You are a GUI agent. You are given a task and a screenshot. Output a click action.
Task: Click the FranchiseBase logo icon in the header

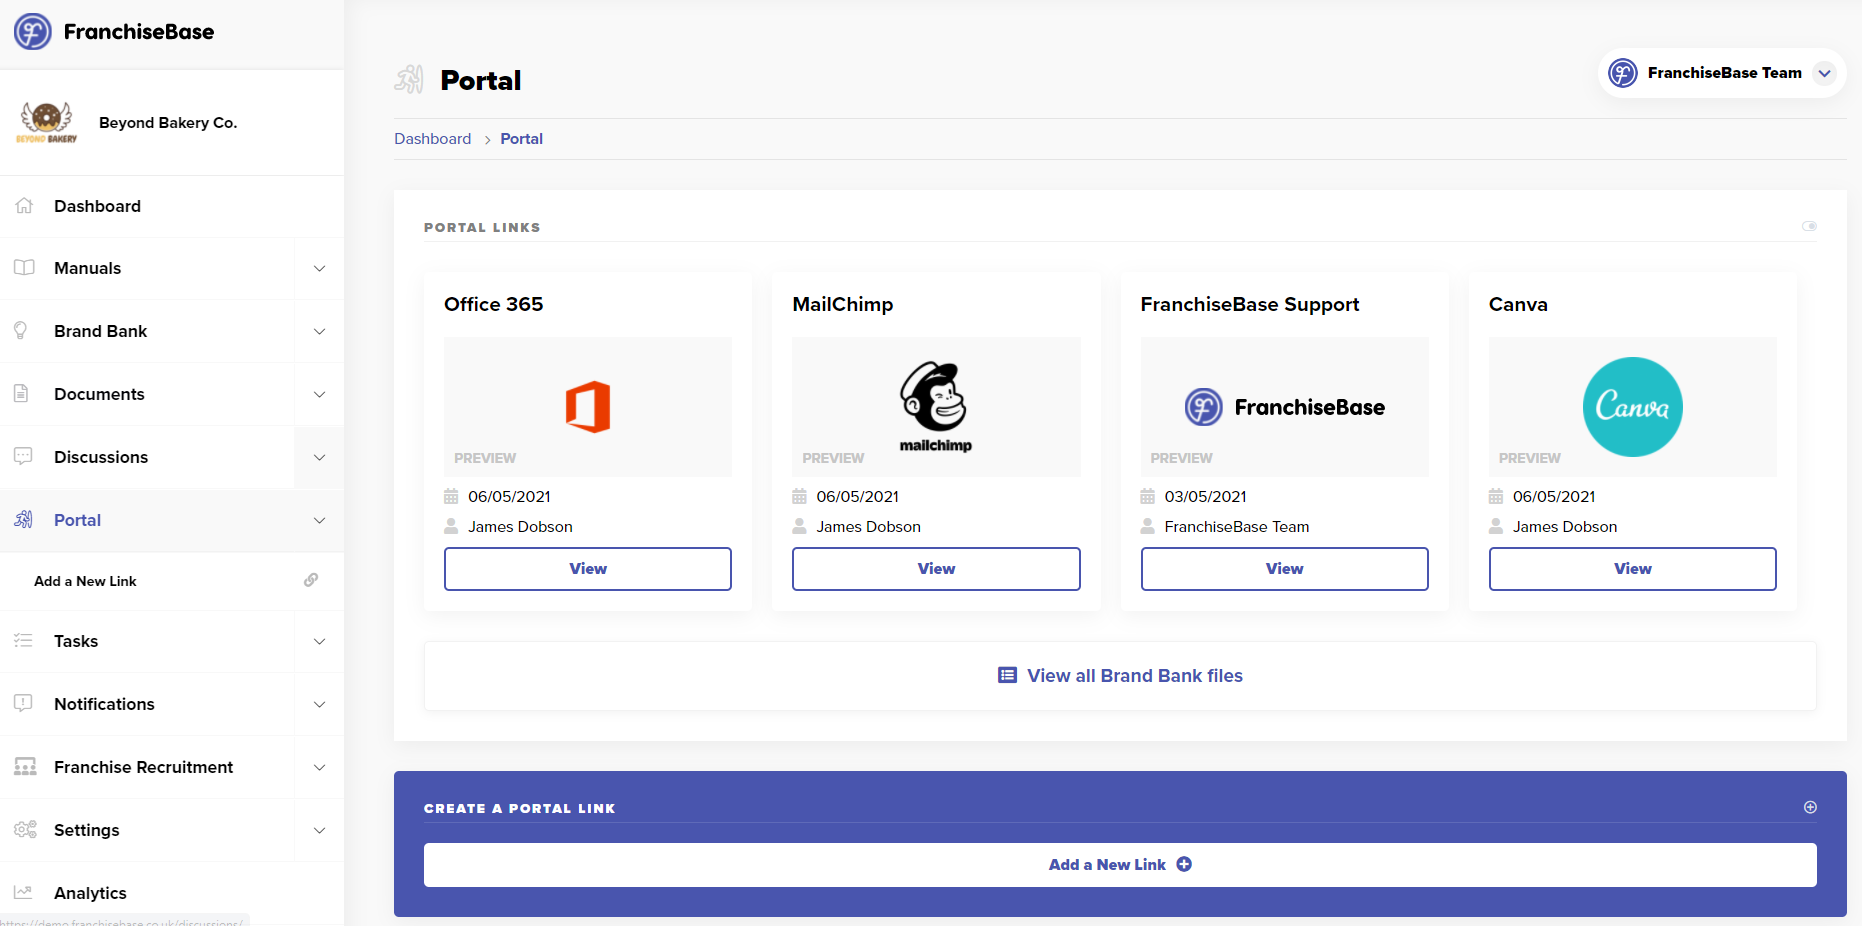click(x=32, y=32)
